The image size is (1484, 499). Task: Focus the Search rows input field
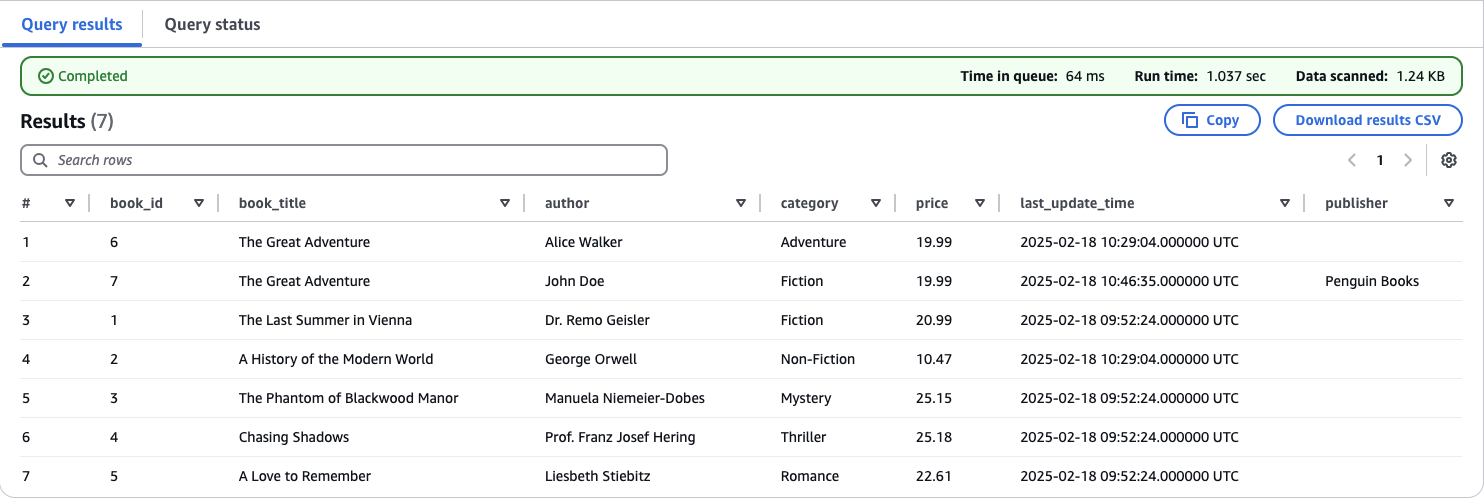[343, 160]
